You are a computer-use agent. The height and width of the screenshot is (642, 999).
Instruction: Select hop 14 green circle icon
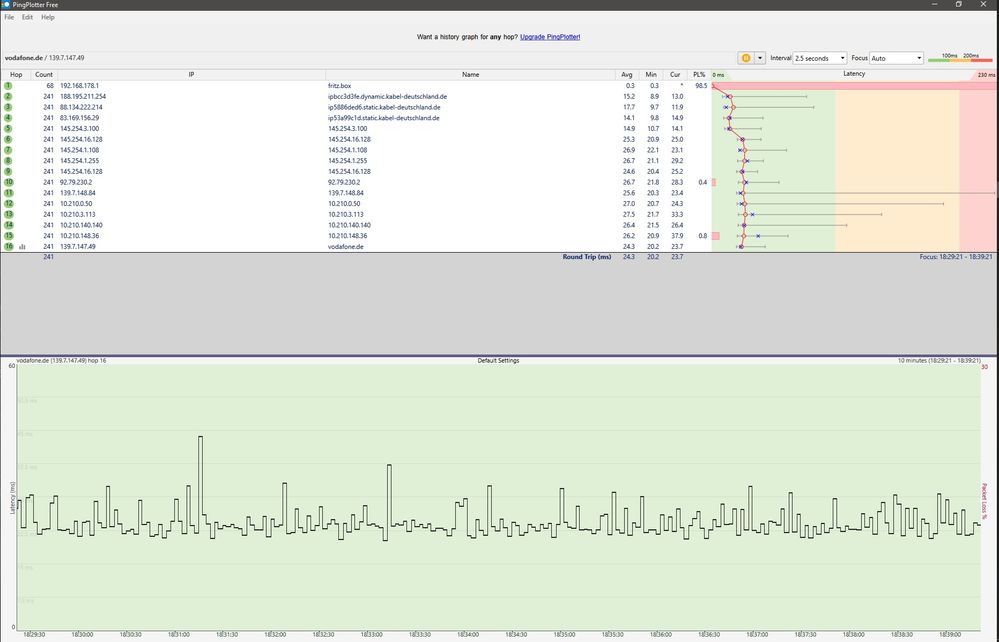[x=8, y=225]
